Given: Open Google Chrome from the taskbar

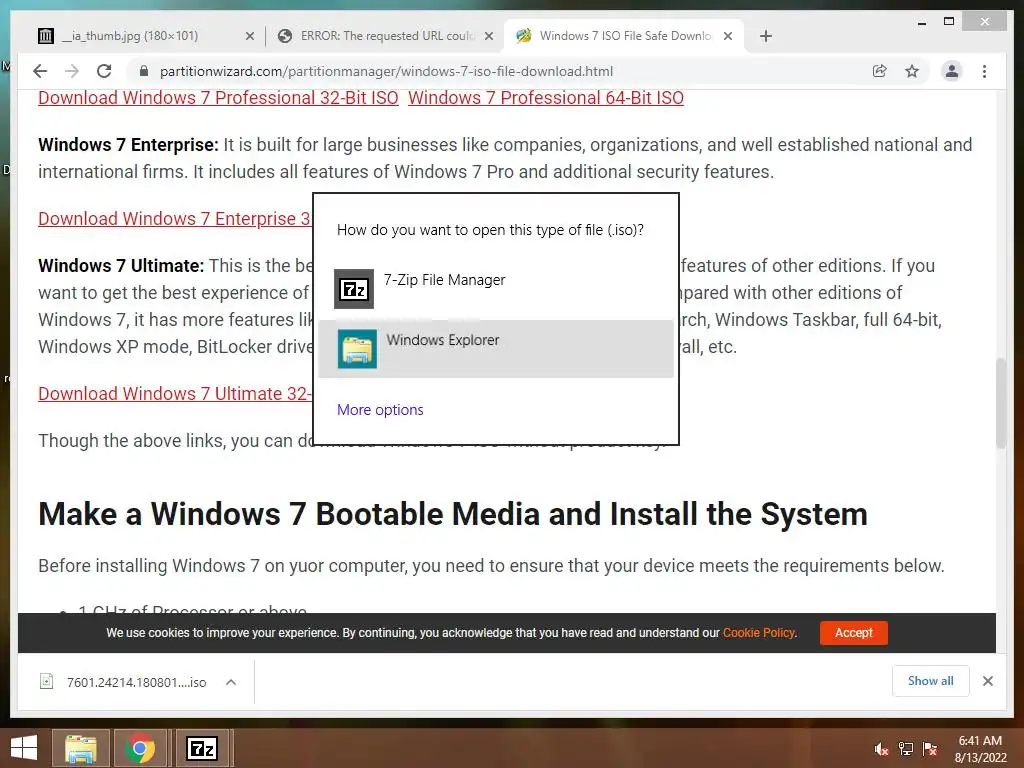Looking at the screenshot, I should point(140,748).
